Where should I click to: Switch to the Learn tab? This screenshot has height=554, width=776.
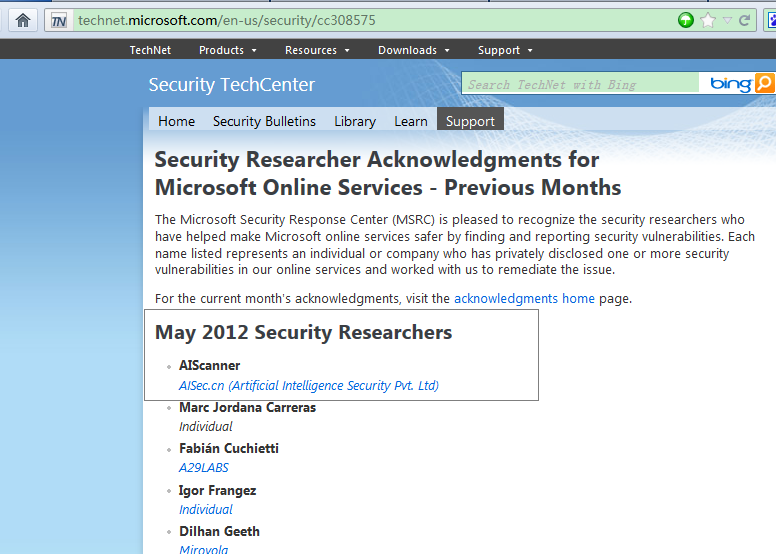coord(411,121)
